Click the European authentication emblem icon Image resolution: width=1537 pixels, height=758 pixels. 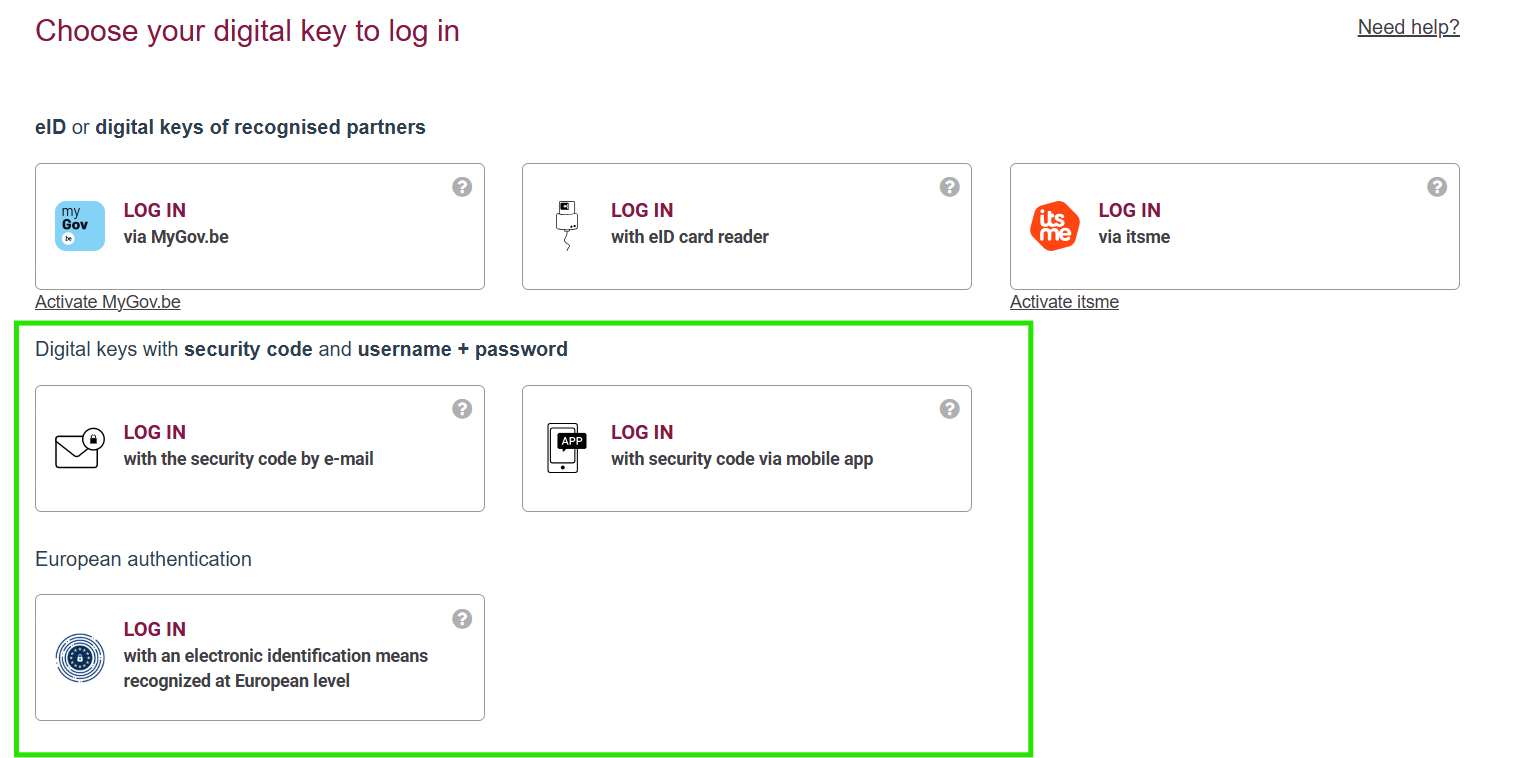80,657
